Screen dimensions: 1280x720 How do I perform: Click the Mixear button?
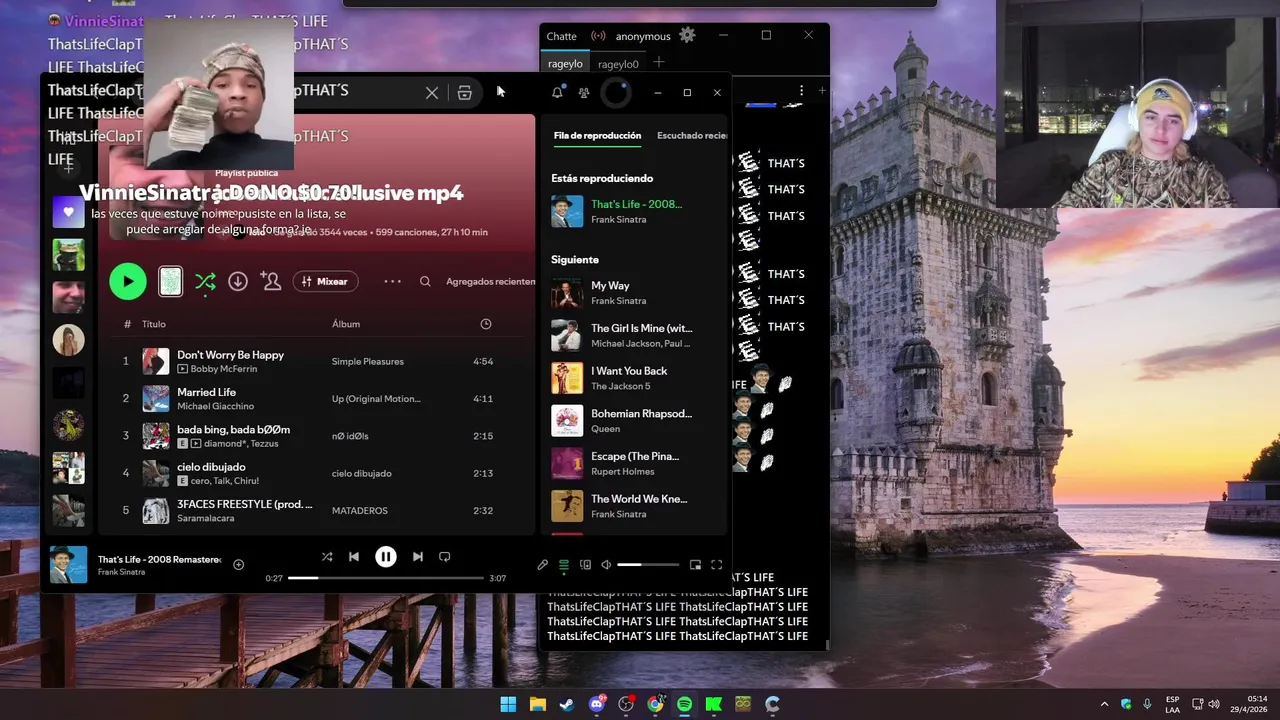(x=325, y=282)
